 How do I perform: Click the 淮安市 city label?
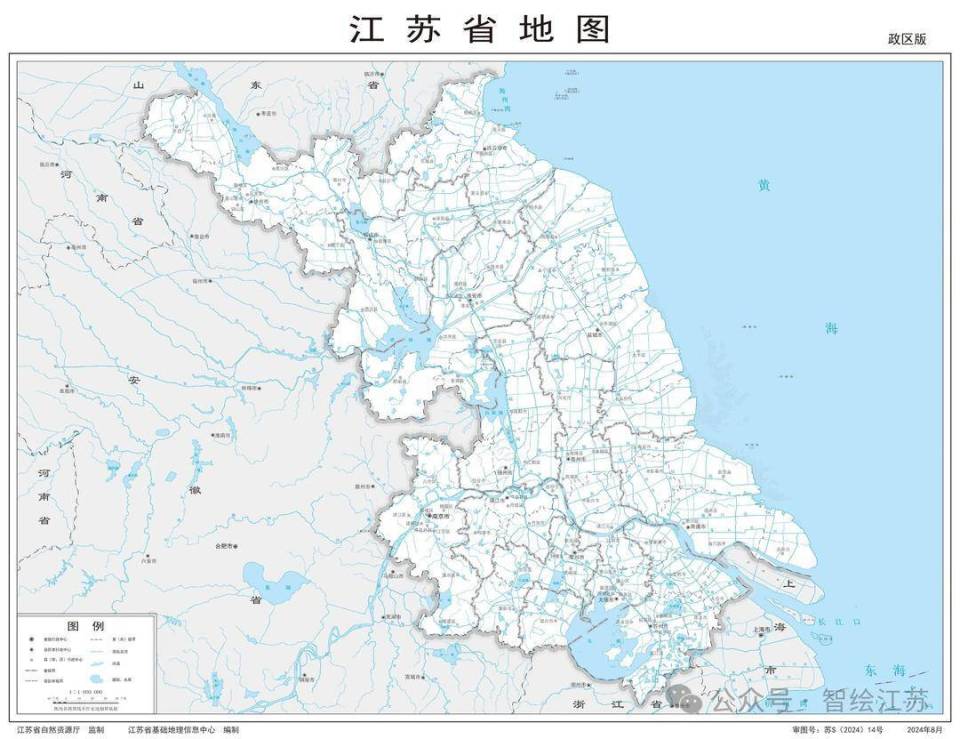click(x=475, y=295)
